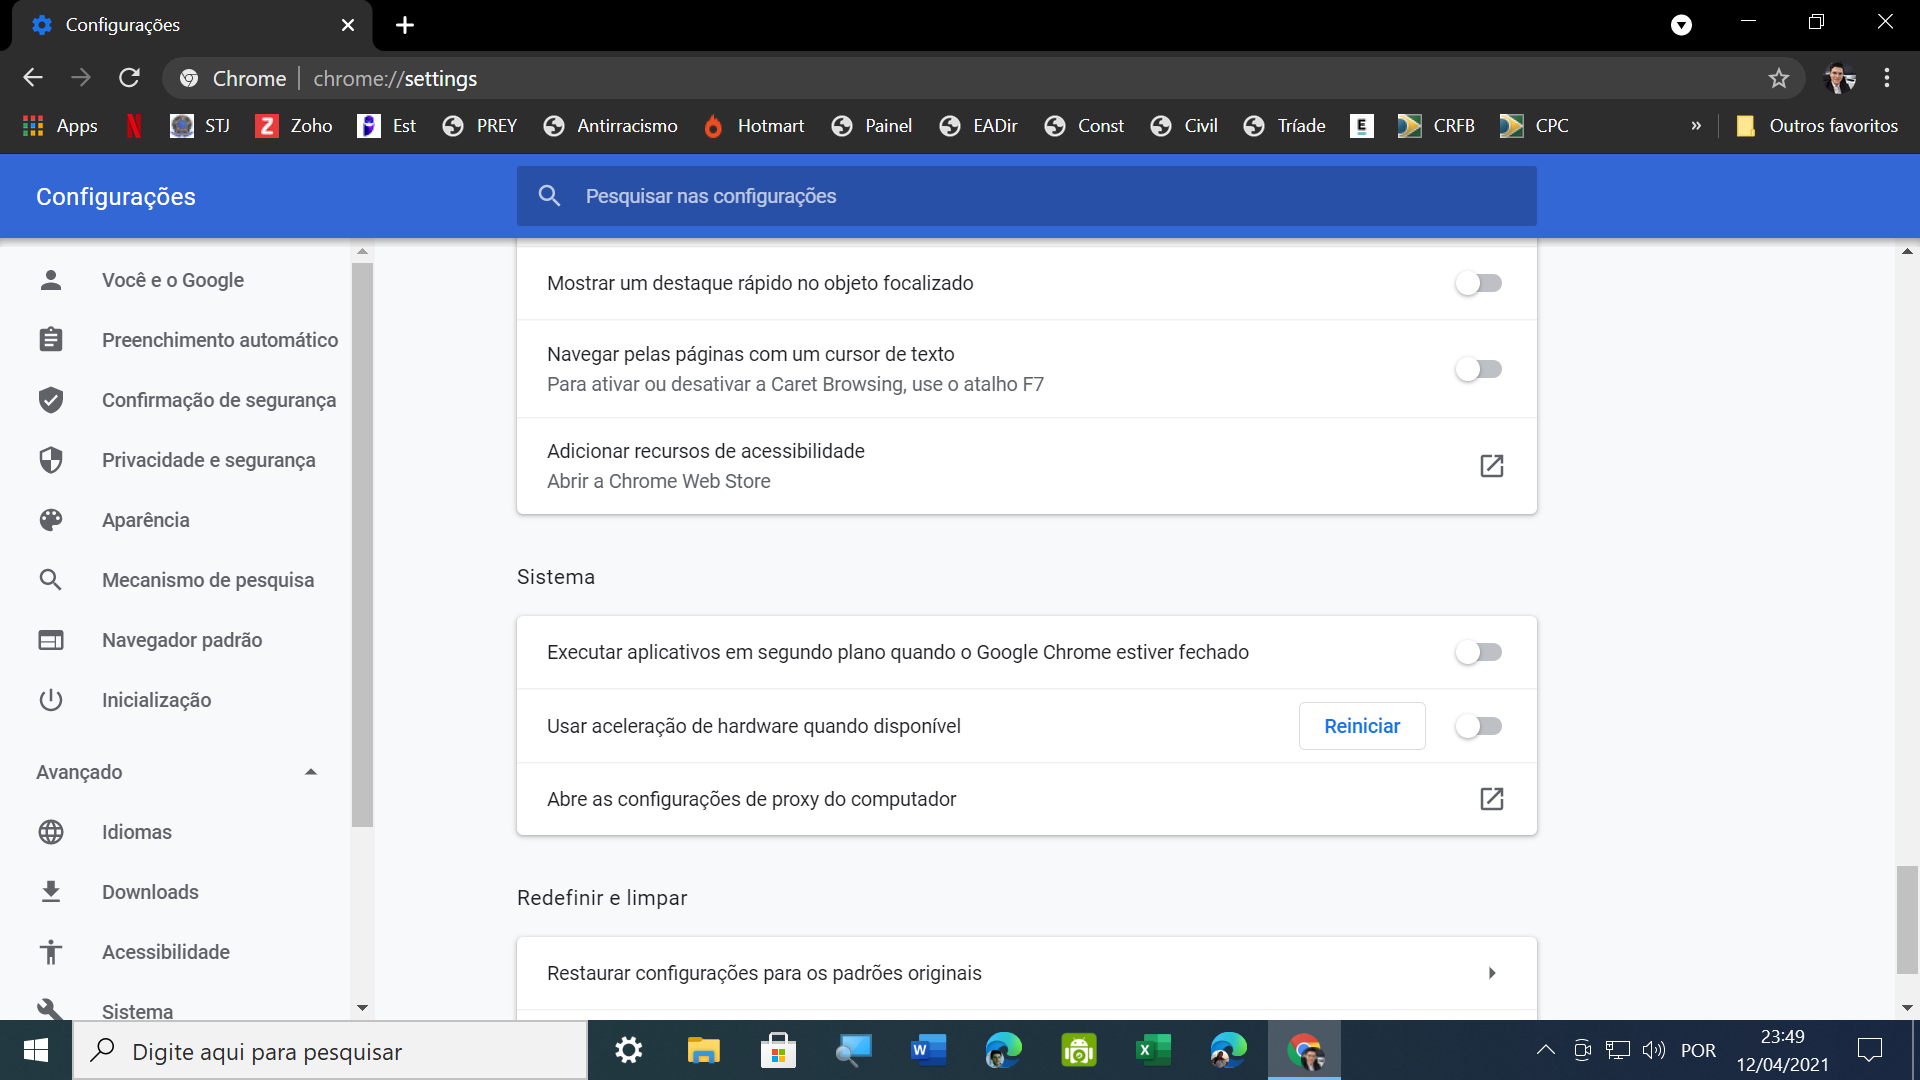
Task: Open the CPC bookmark
Action: [x=1534, y=126]
